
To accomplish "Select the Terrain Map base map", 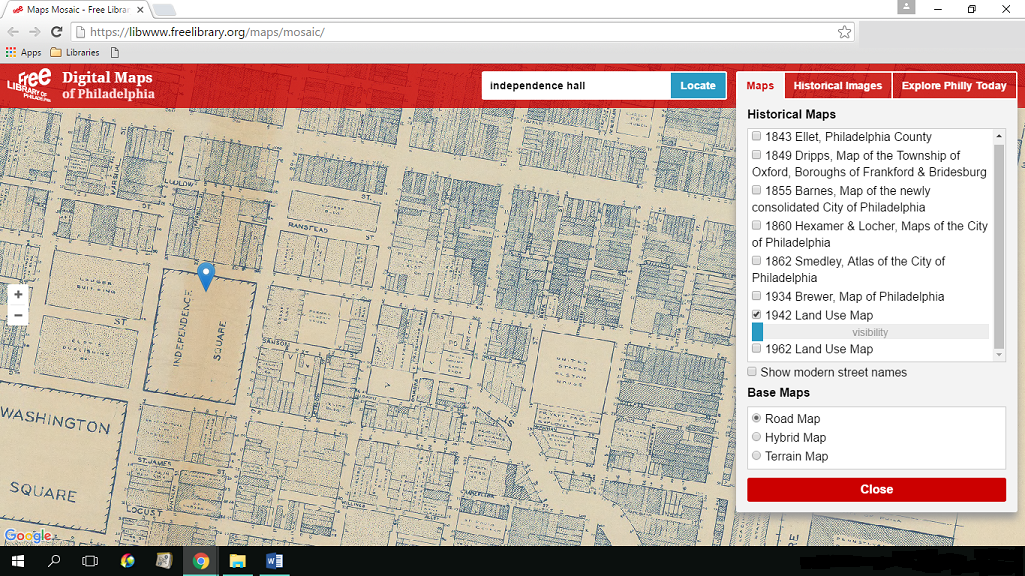I will (756, 456).
